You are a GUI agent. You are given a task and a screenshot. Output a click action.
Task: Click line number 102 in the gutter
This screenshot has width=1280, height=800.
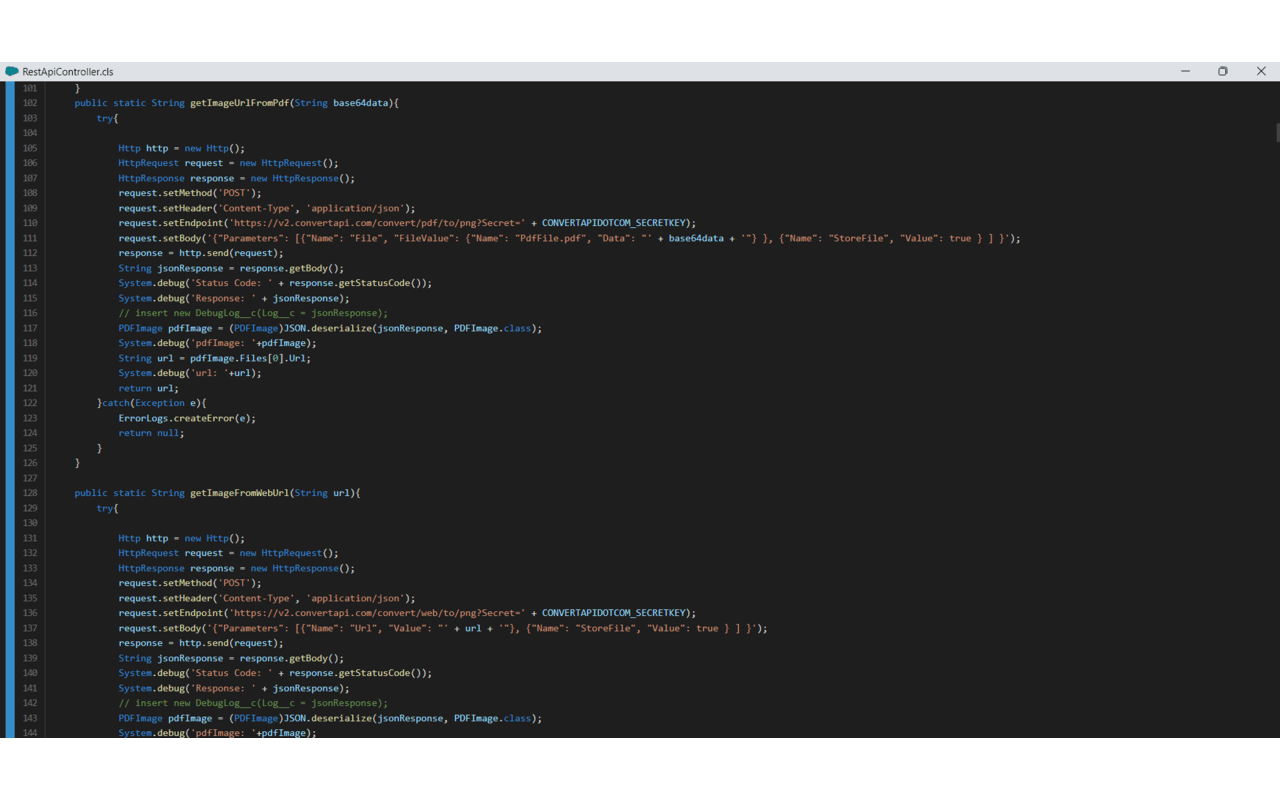point(29,103)
